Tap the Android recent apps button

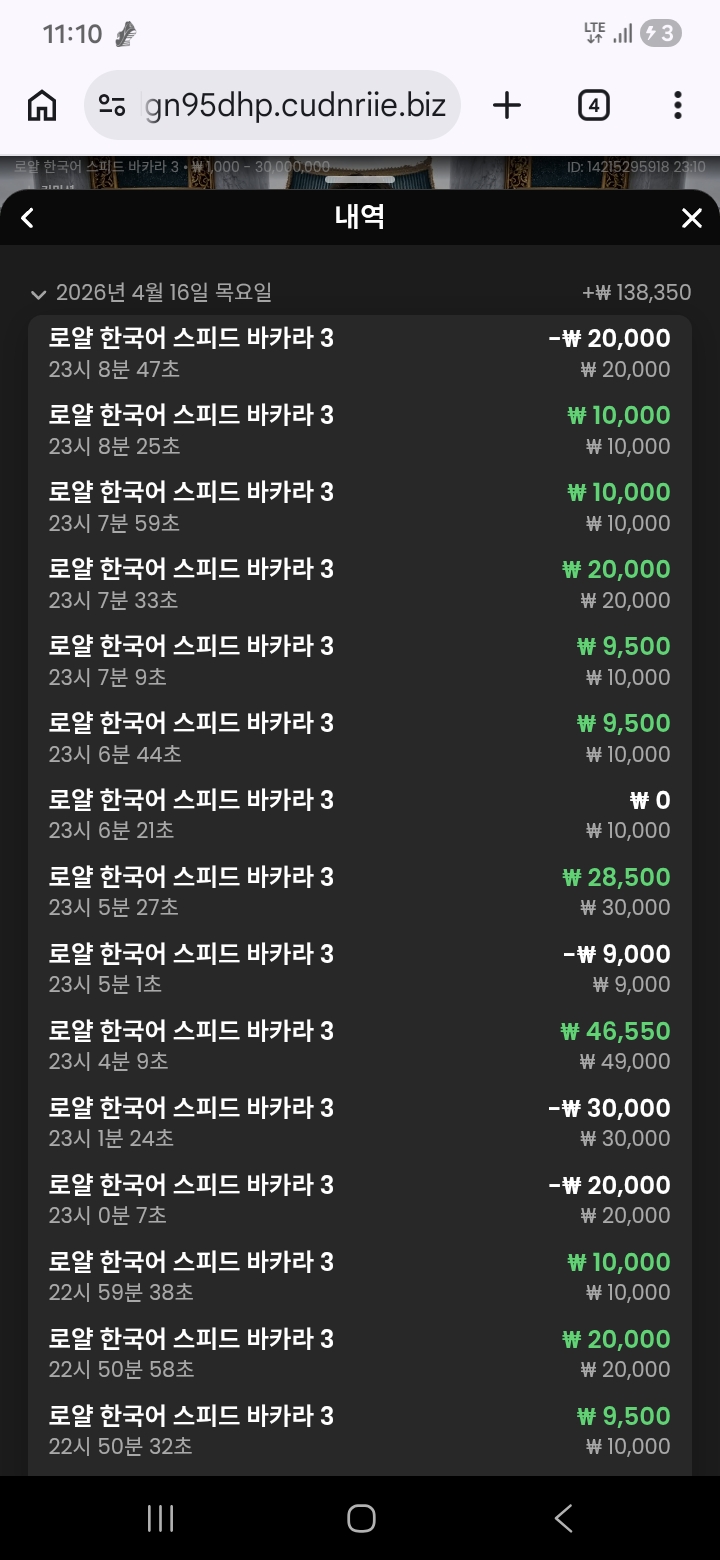pyautogui.click(x=160, y=1518)
